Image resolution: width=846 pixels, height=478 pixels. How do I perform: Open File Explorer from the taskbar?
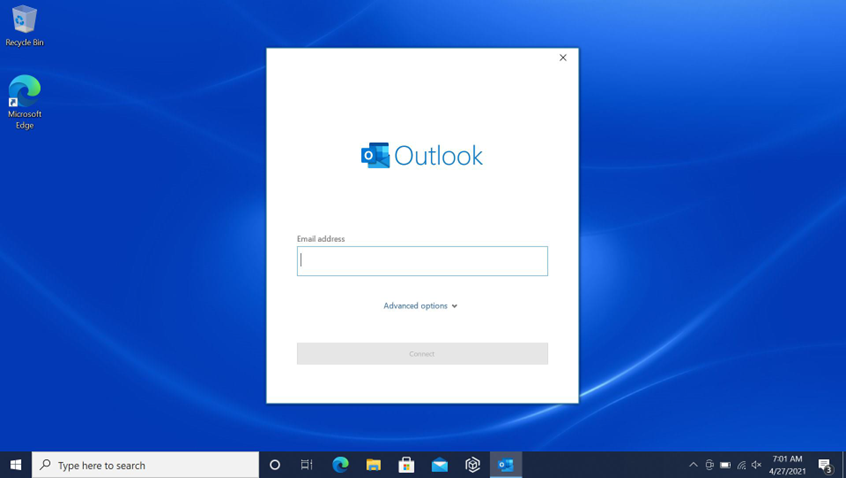[373, 465]
